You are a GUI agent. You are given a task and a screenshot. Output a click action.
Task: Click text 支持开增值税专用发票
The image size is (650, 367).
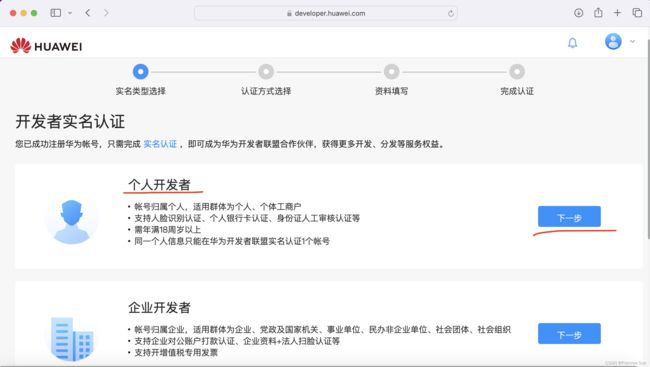[176, 352]
